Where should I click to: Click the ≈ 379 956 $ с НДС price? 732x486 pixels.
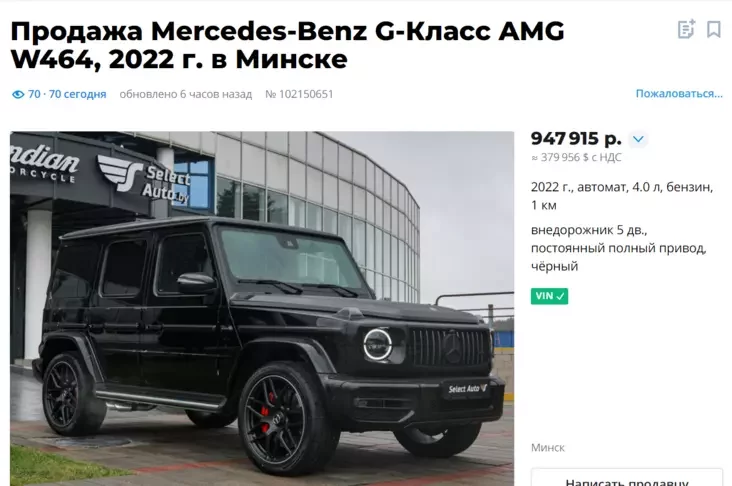pyautogui.click(x=576, y=158)
